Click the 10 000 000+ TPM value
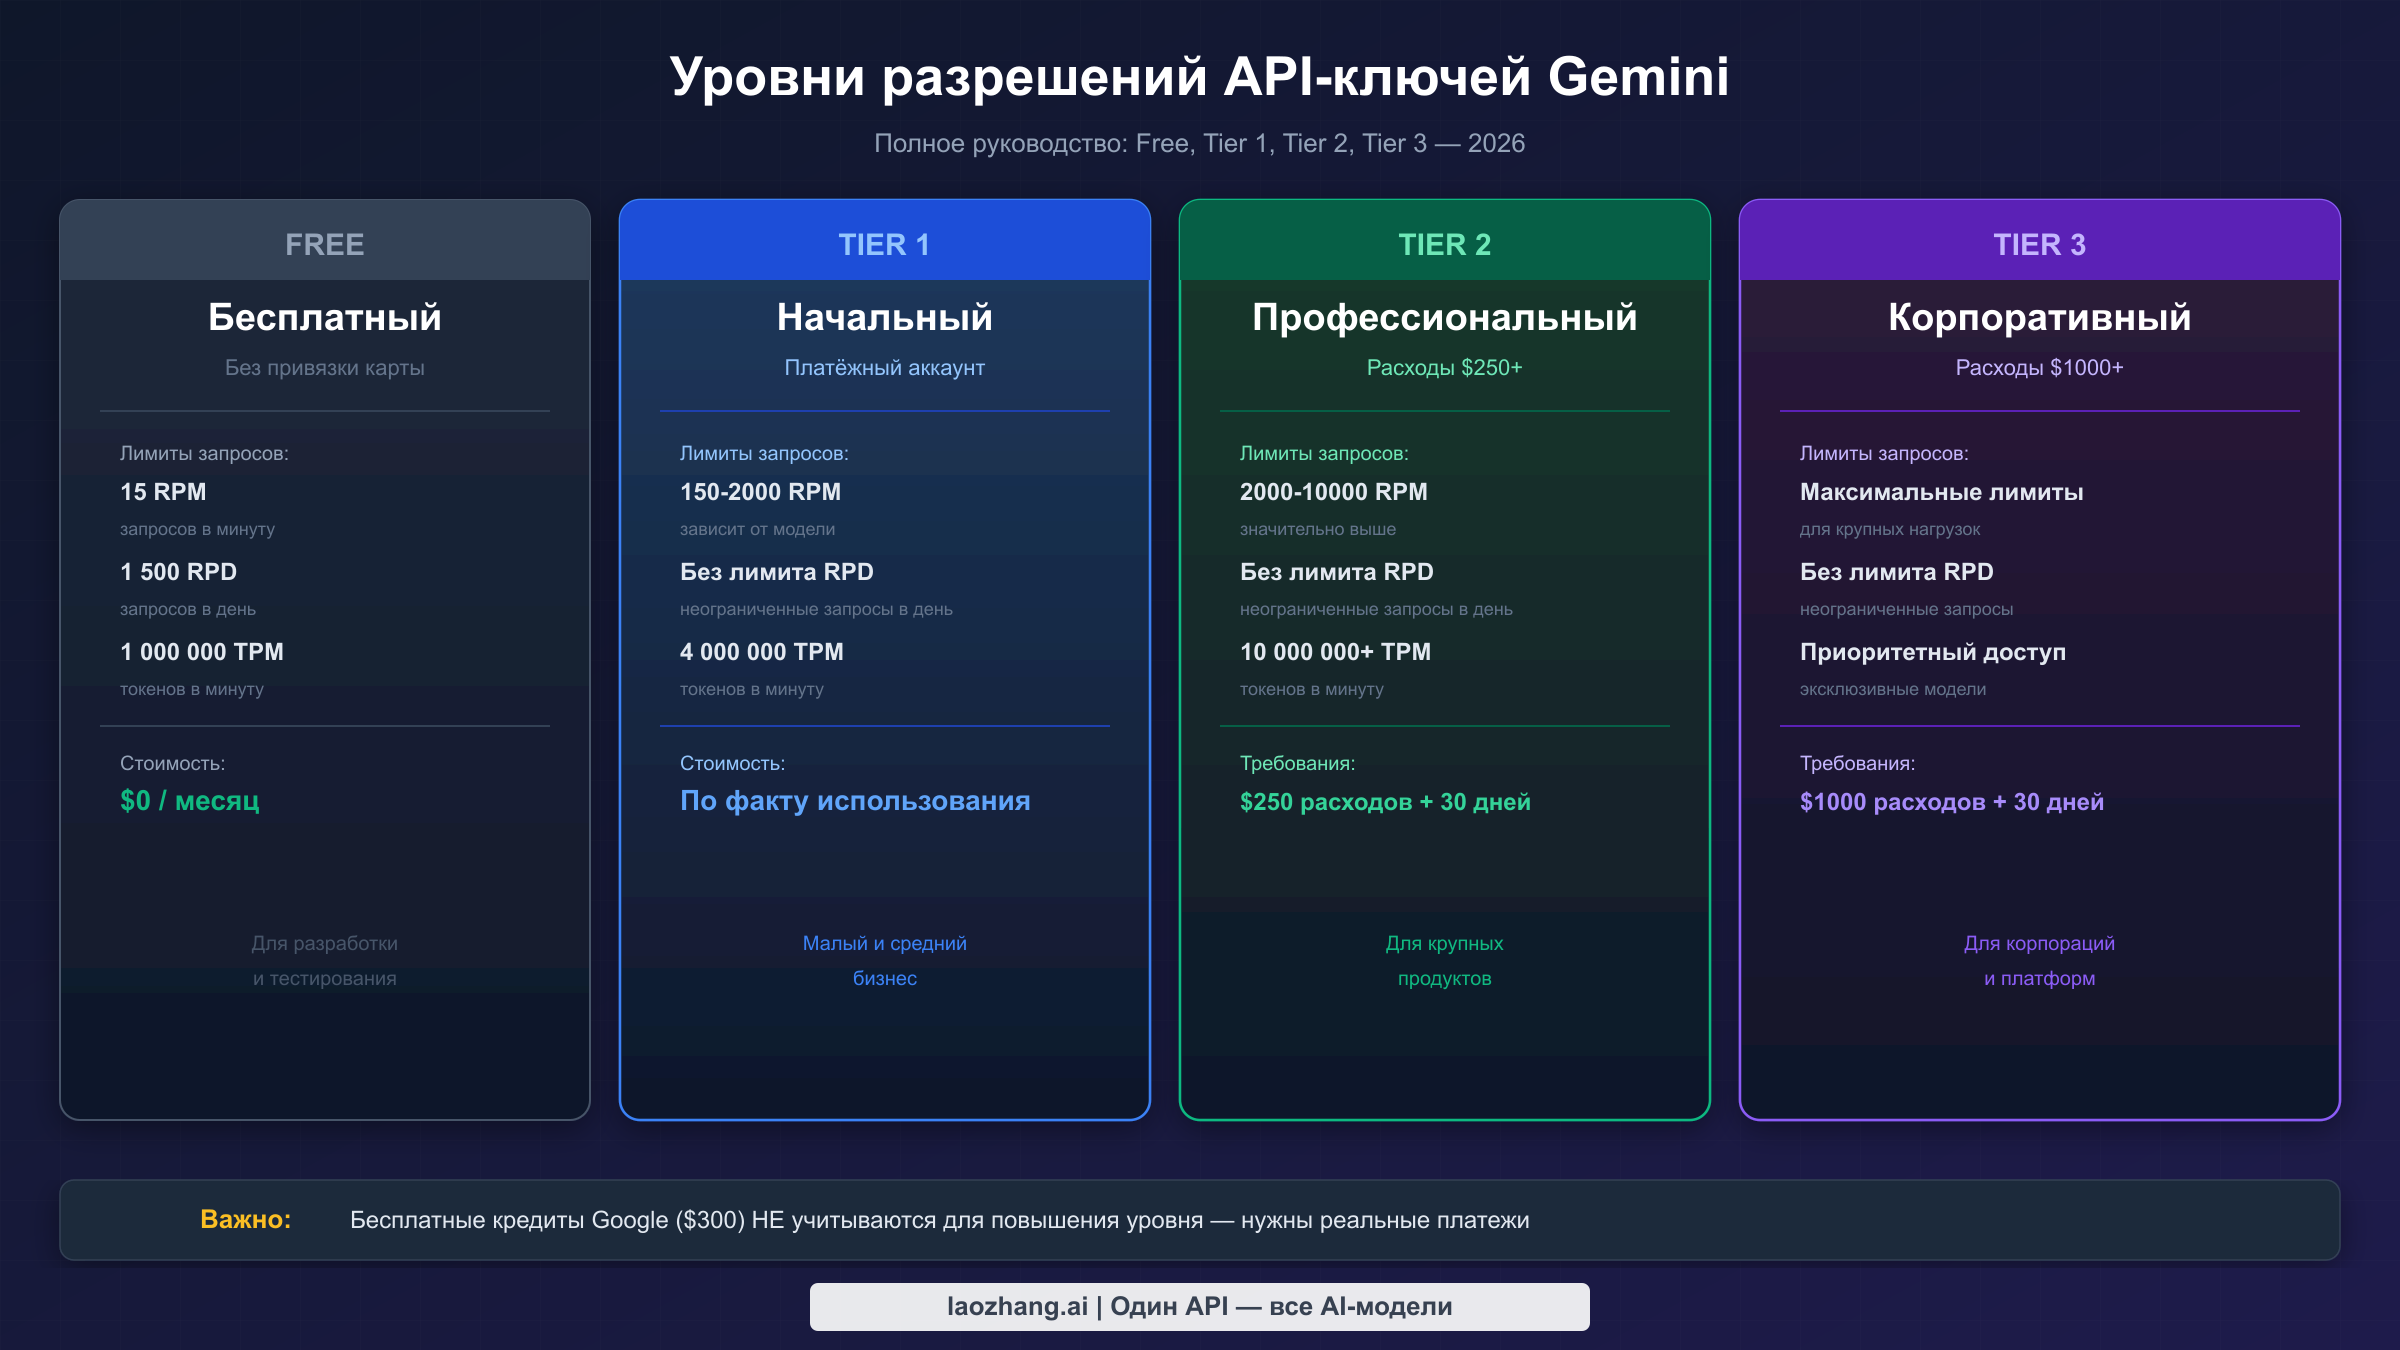Image resolution: width=2400 pixels, height=1350 pixels. [1335, 652]
